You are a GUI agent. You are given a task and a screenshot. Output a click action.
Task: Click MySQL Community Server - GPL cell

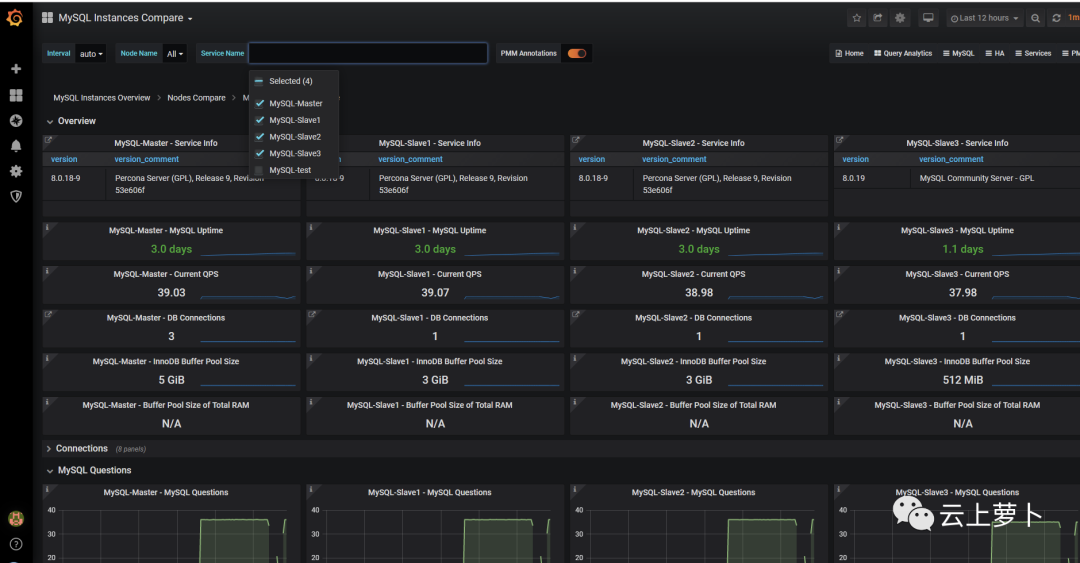(977, 178)
